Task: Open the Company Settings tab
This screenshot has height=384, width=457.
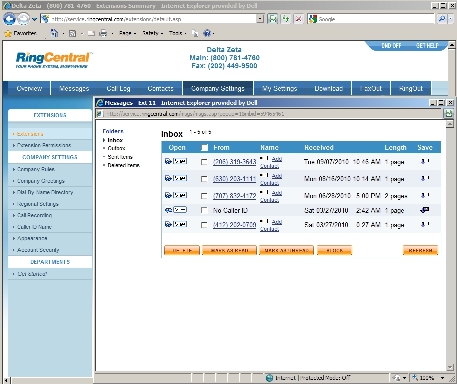Action: pos(218,88)
